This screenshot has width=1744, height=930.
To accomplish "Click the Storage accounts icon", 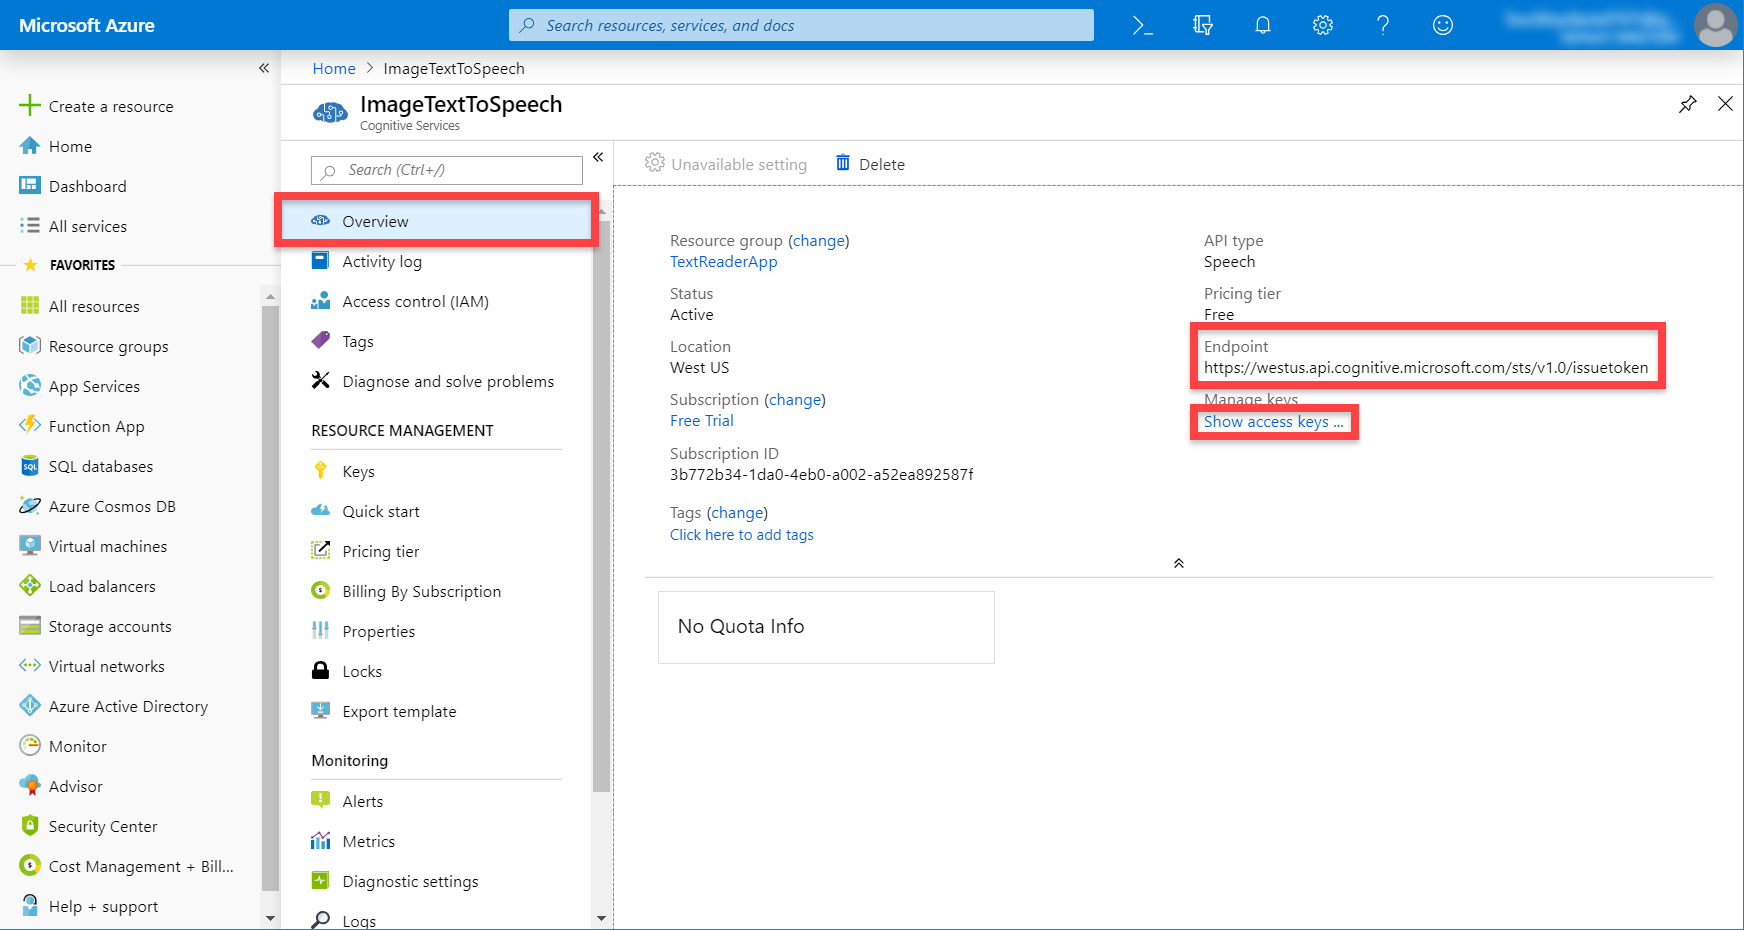I will pos(30,626).
